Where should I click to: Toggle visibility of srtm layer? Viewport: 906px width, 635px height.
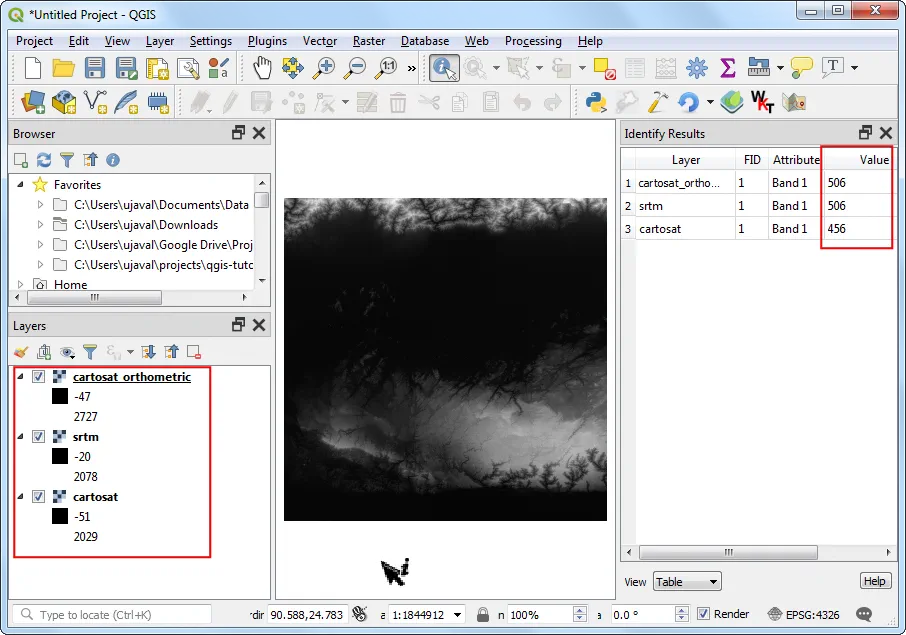tap(38, 436)
